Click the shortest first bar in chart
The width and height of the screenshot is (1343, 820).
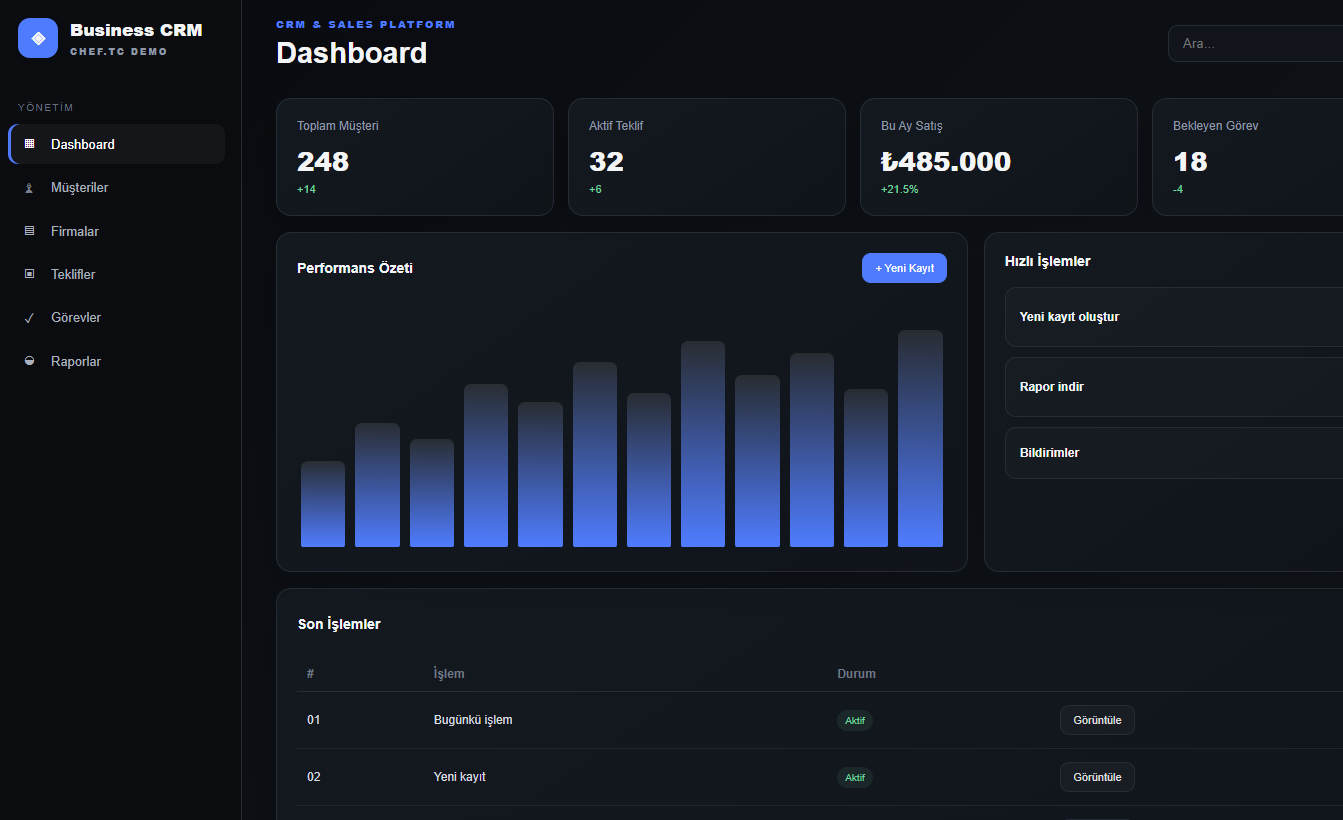coord(323,504)
